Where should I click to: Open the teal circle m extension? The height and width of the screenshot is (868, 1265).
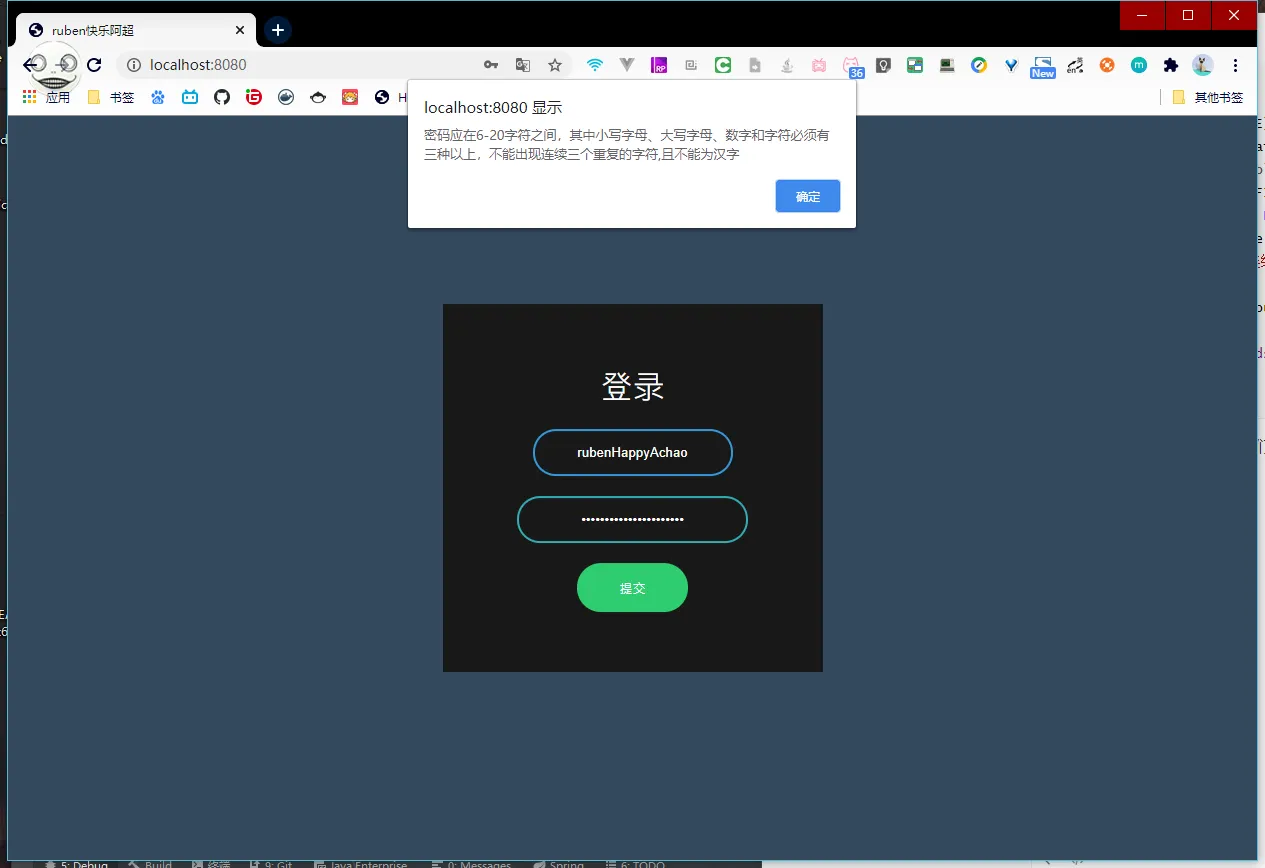(1139, 65)
